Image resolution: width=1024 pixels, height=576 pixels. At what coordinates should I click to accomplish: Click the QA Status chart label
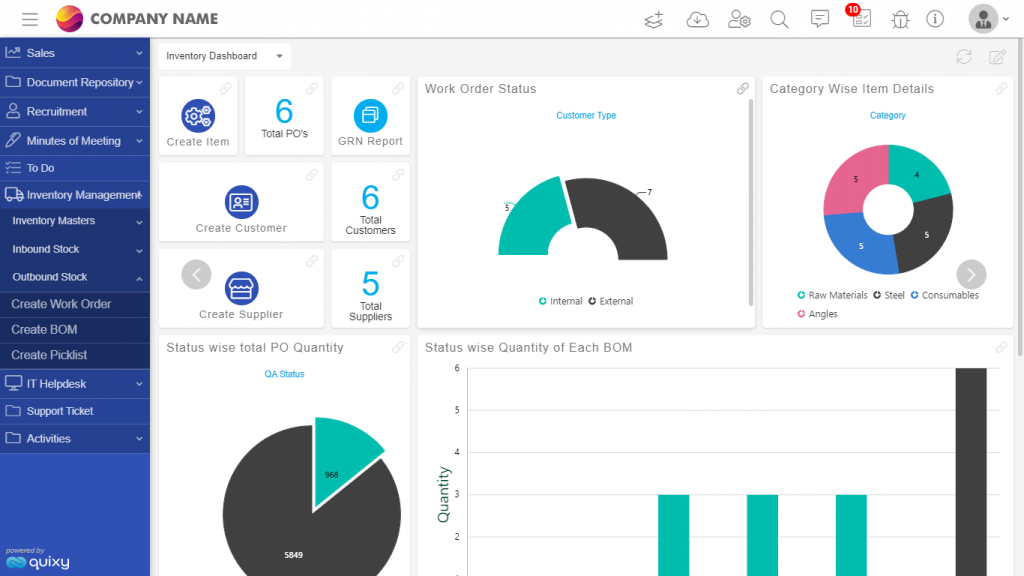click(x=284, y=374)
